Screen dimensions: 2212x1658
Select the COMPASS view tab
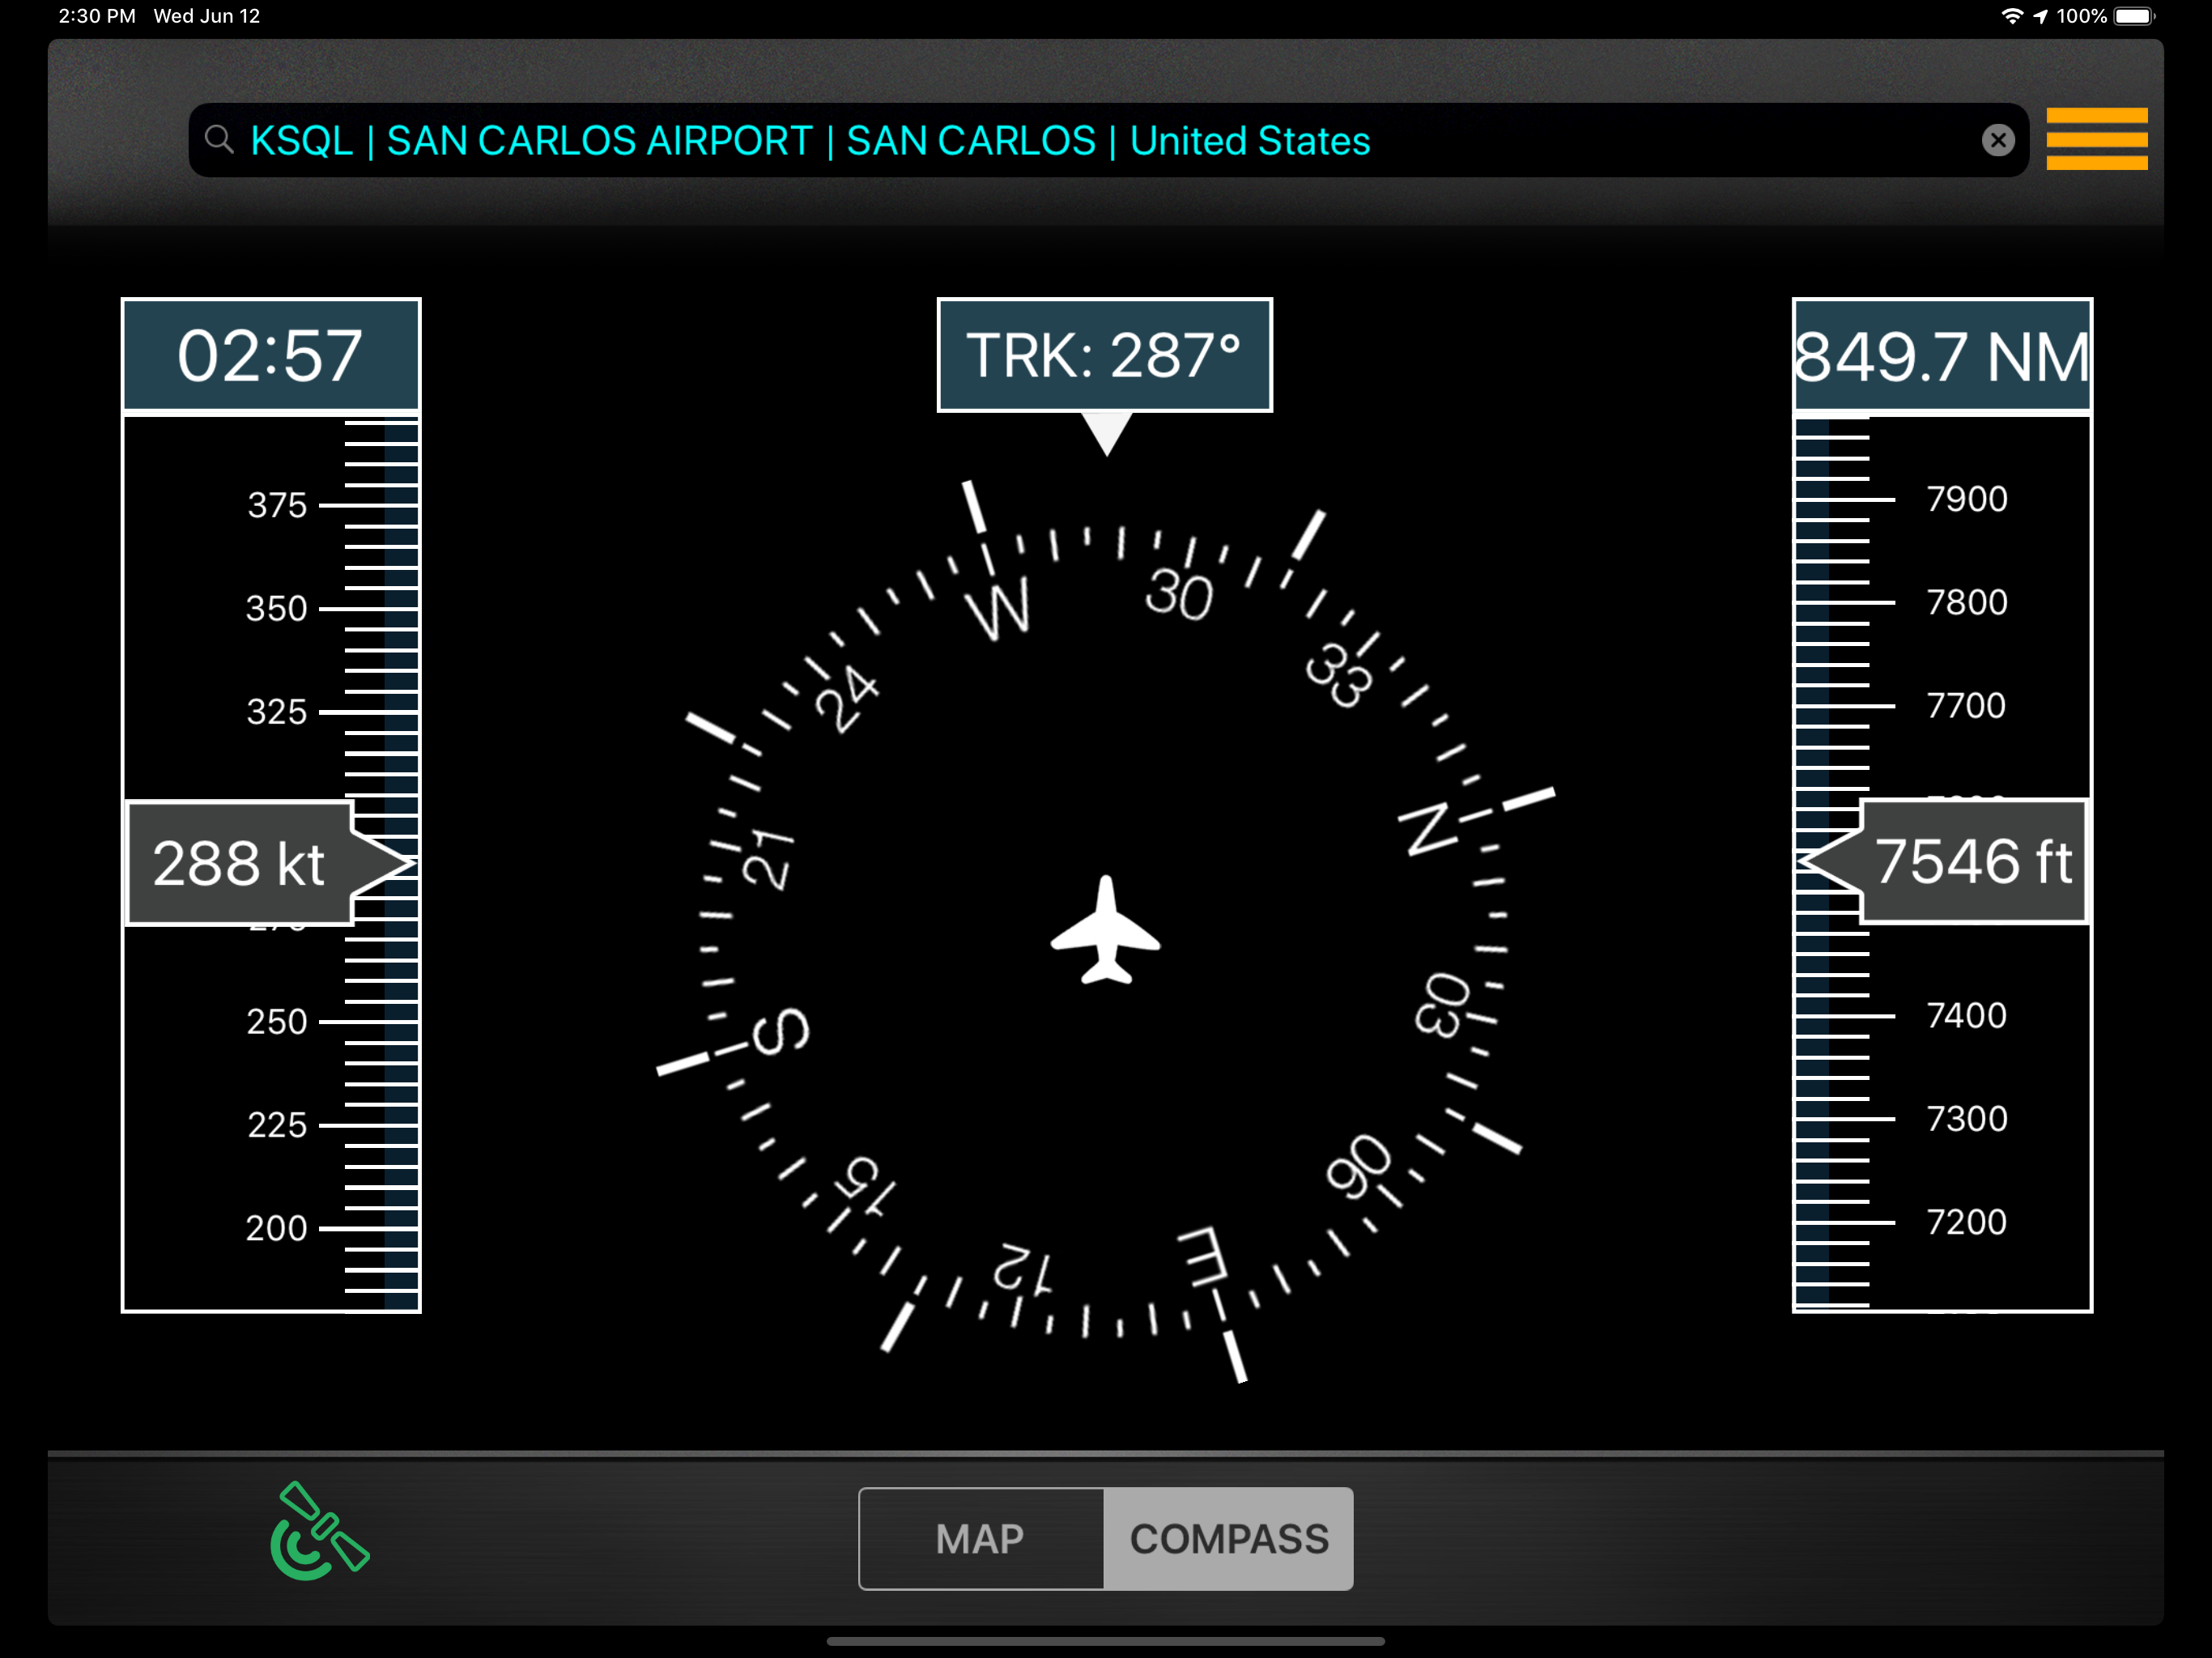pos(1228,1538)
